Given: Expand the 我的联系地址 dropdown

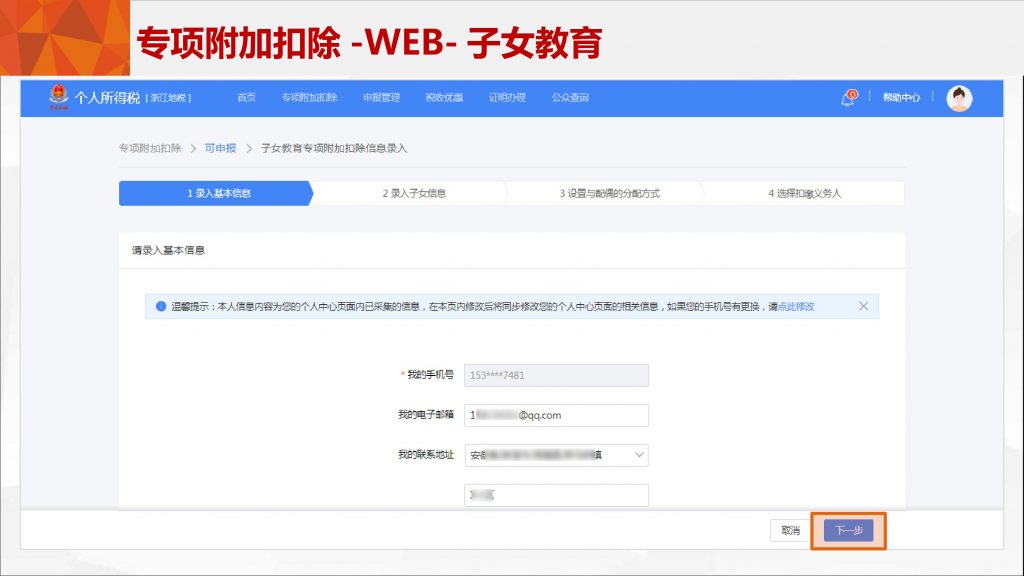Looking at the screenshot, I should (639, 455).
